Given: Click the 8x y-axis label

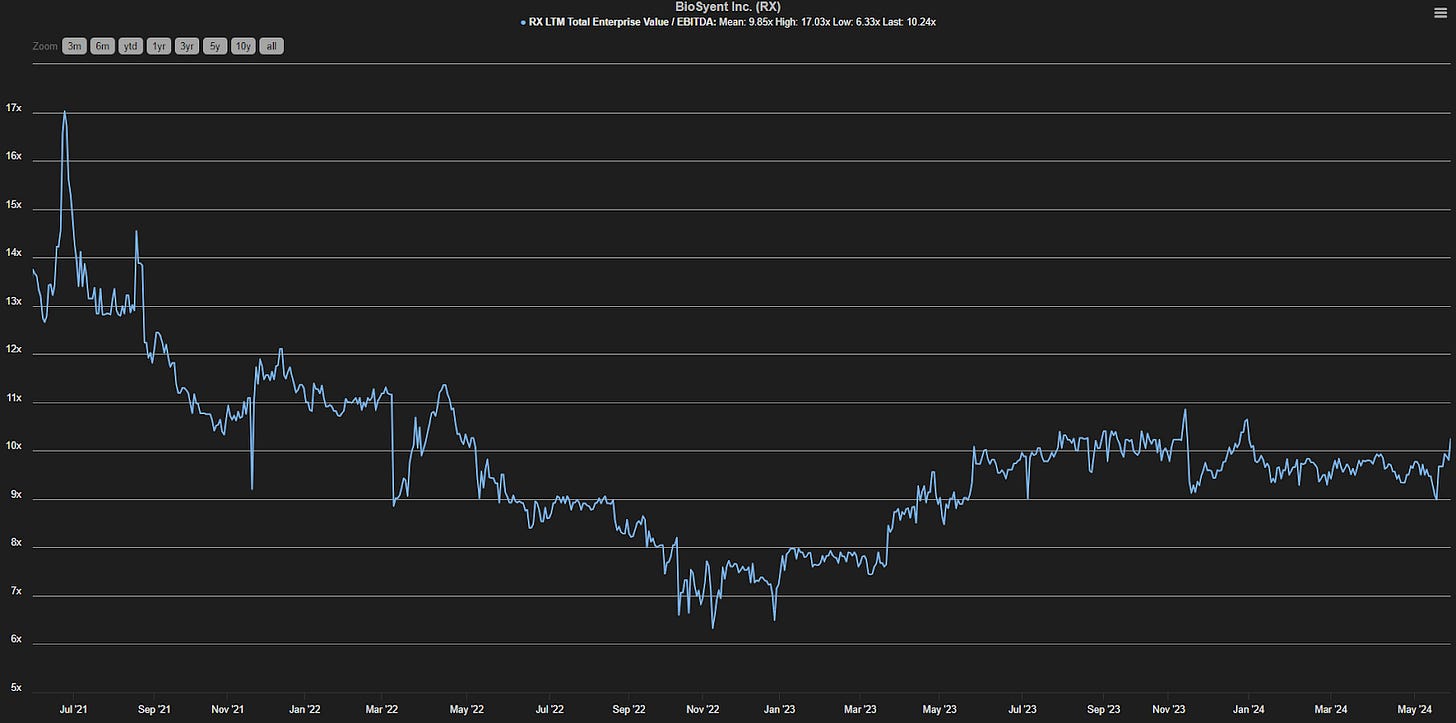Looking at the screenshot, I should click(x=16, y=542).
